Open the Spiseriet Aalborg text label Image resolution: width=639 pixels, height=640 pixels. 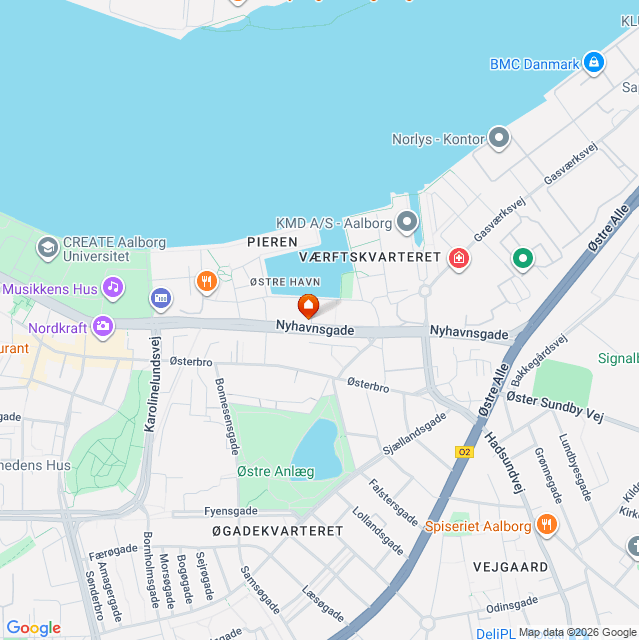(x=478, y=526)
